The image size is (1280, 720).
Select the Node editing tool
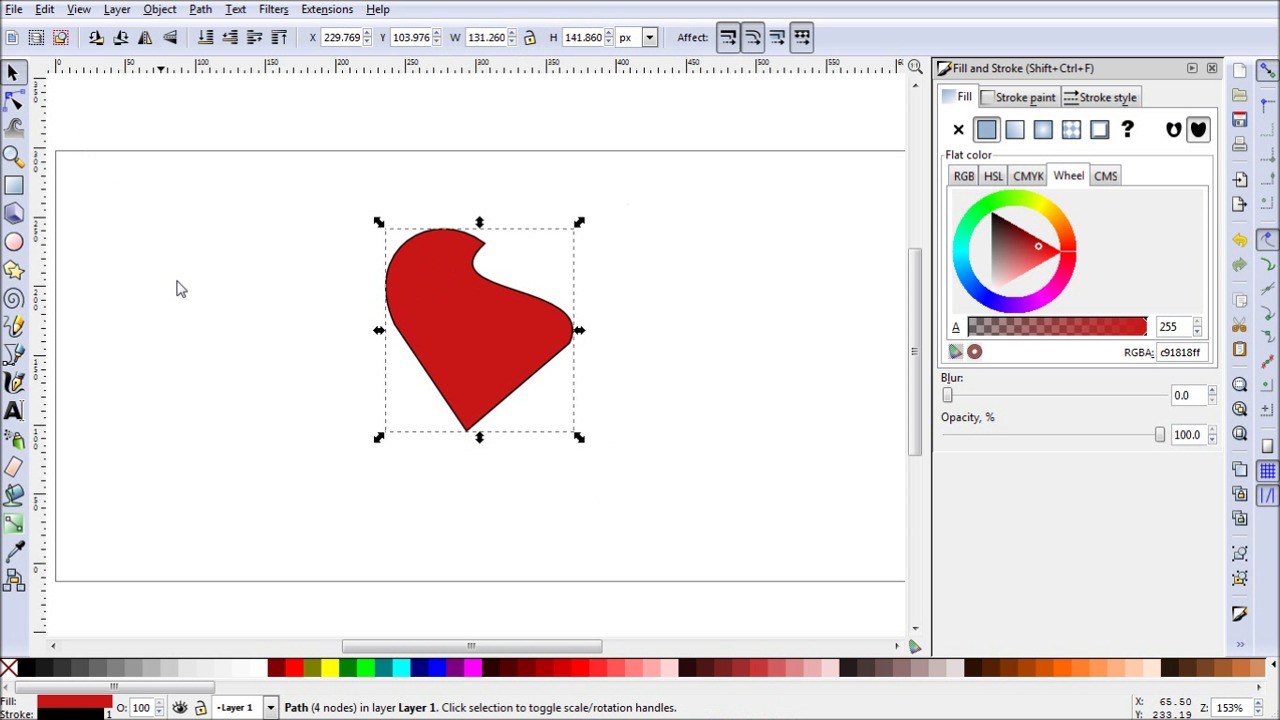pos(14,100)
